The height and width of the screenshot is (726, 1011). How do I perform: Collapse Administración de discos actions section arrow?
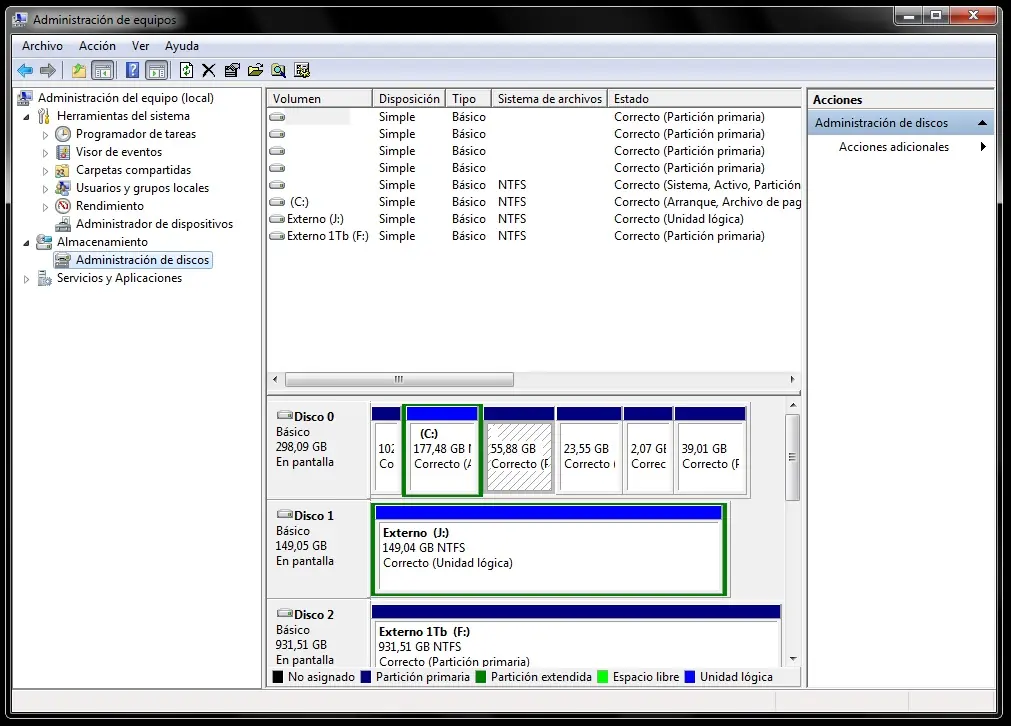tap(982, 123)
